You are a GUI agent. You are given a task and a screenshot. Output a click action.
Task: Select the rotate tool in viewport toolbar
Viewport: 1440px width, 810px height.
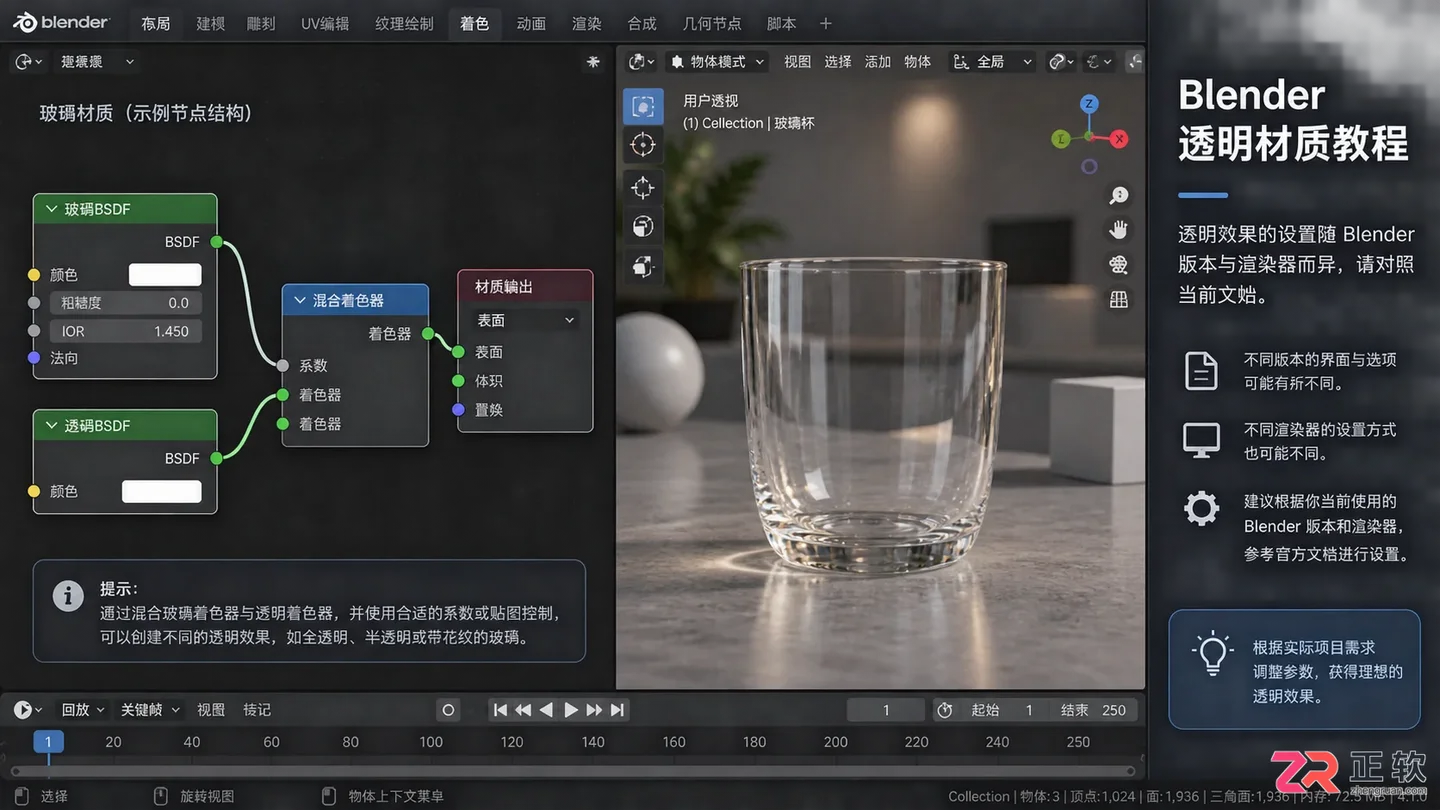point(643,227)
